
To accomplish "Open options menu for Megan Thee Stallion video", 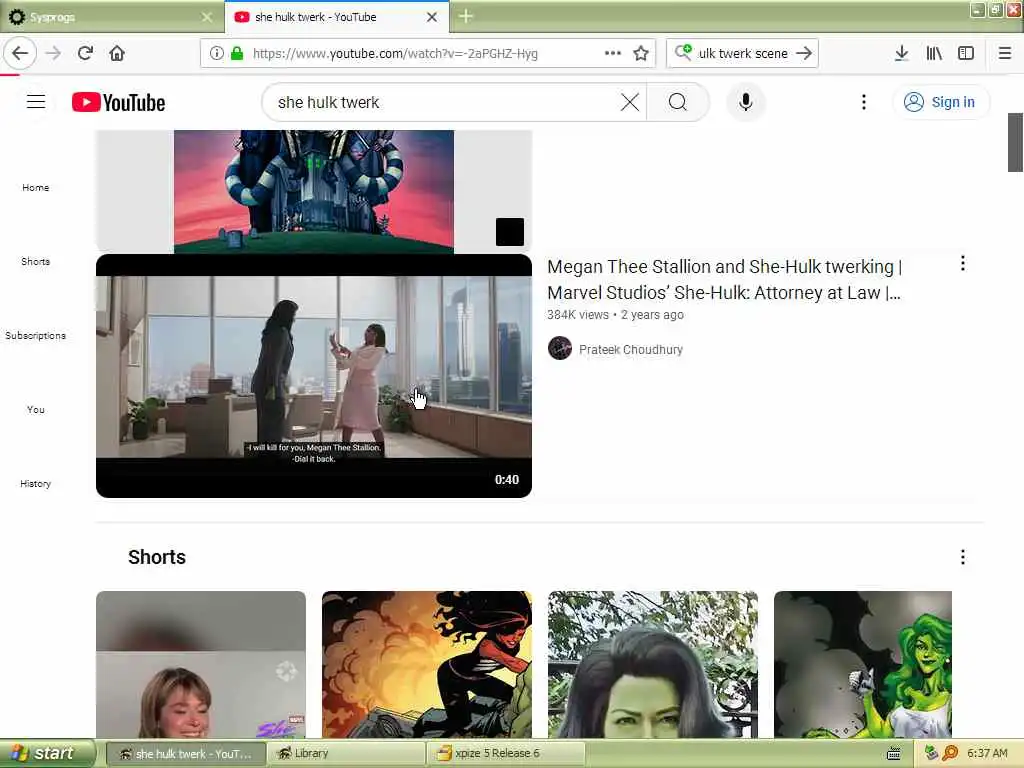I will point(963,263).
